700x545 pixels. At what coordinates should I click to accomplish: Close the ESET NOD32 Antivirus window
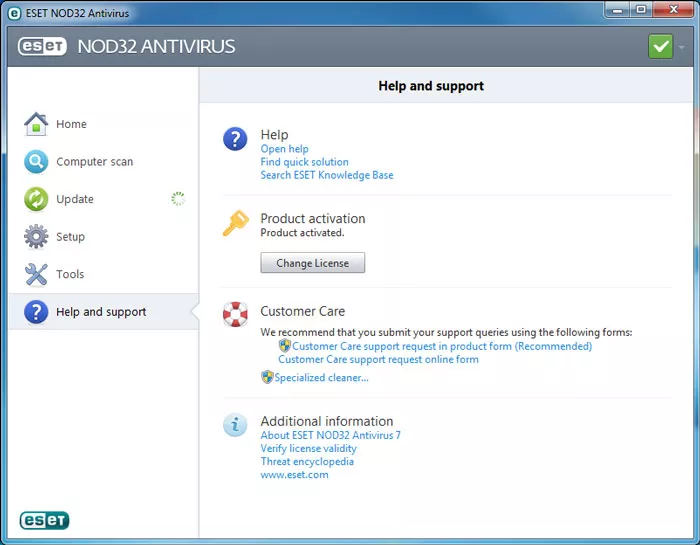click(673, 10)
